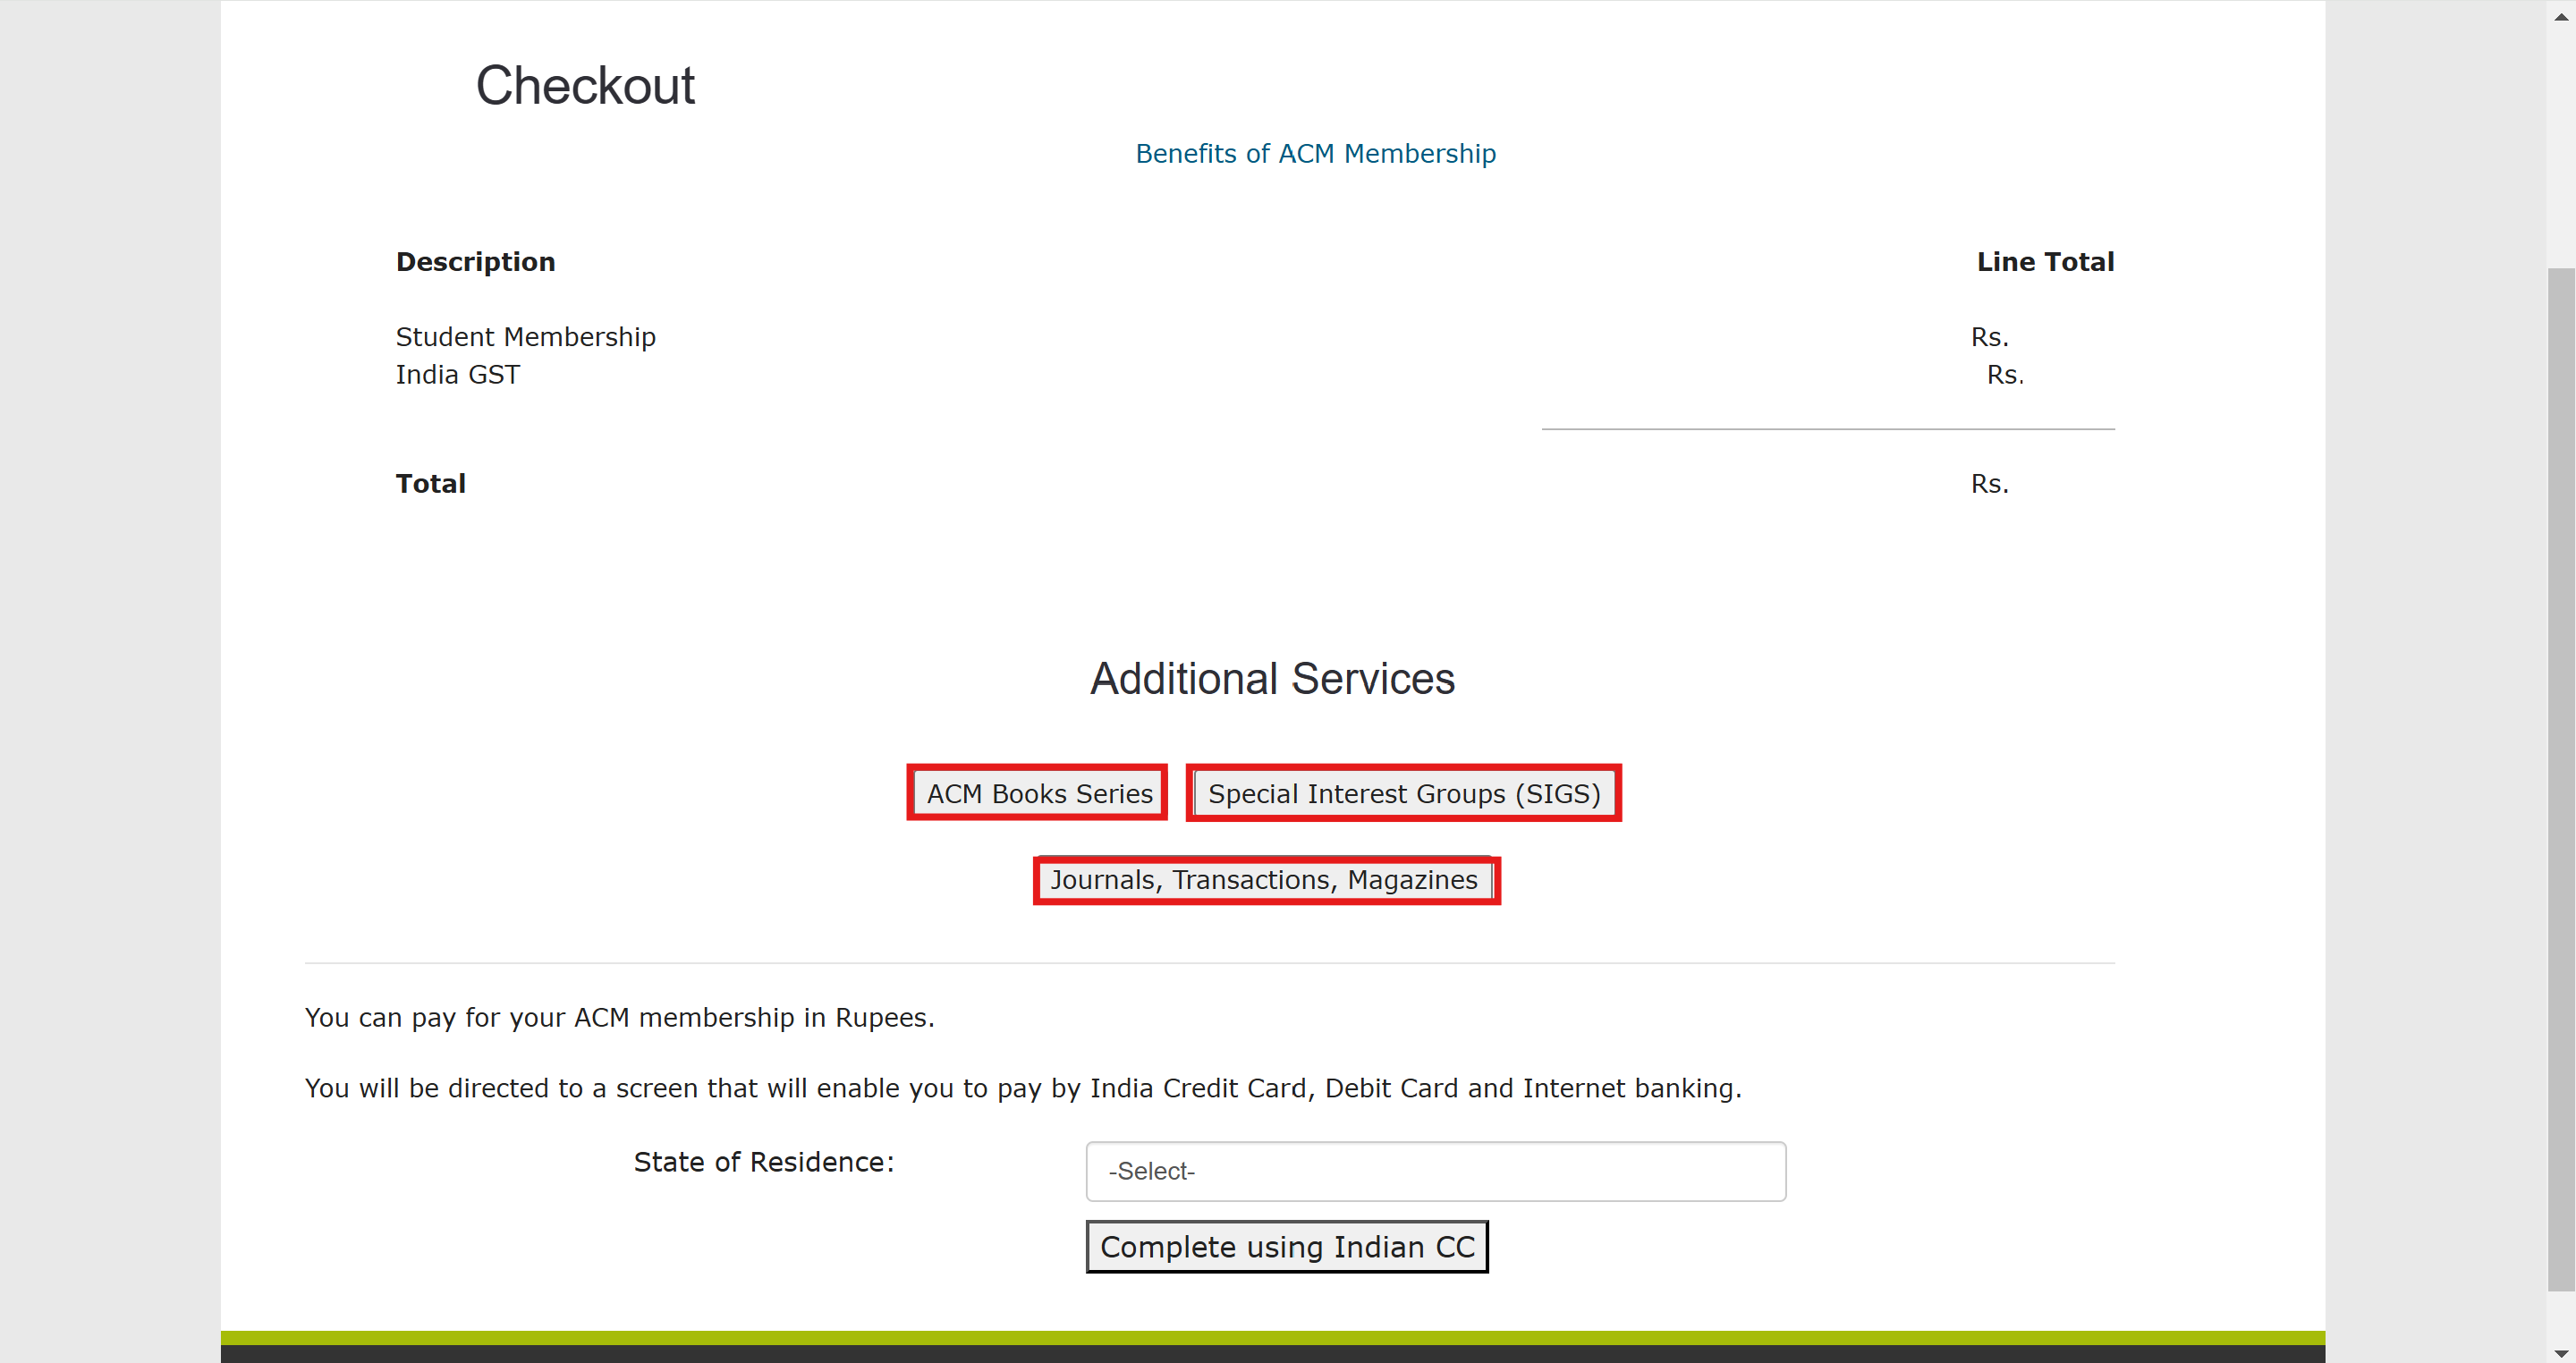Open Special Interest Groups (SIGS) button
The width and height of the screenshot is (2576, 1363).
pos(1404,793)
